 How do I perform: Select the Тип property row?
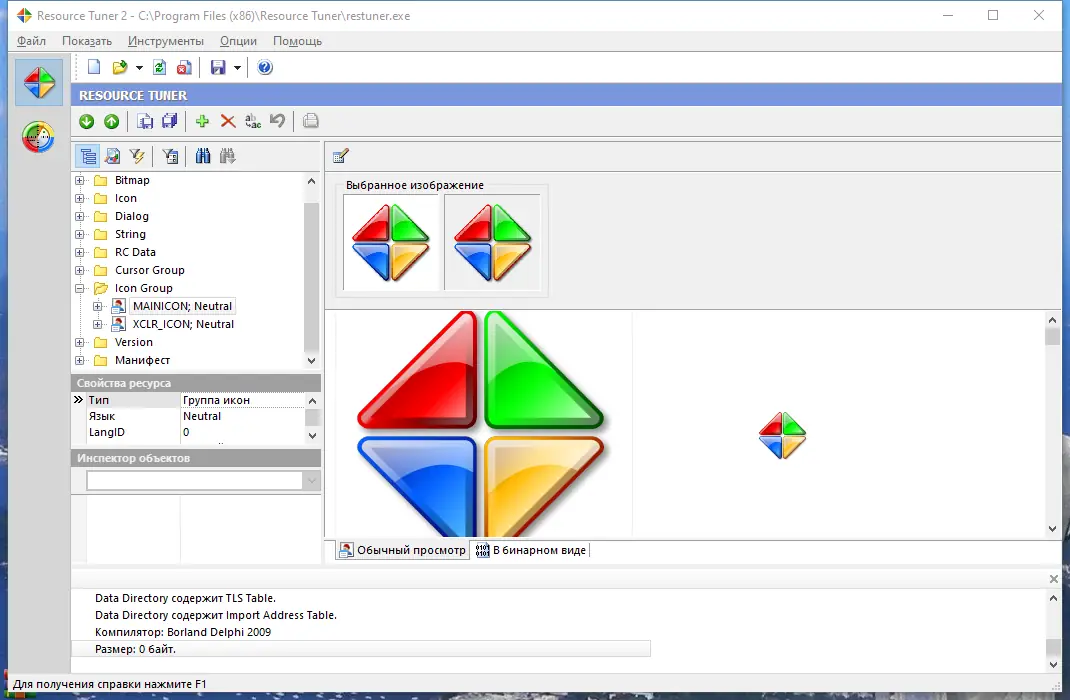[189, 400]
